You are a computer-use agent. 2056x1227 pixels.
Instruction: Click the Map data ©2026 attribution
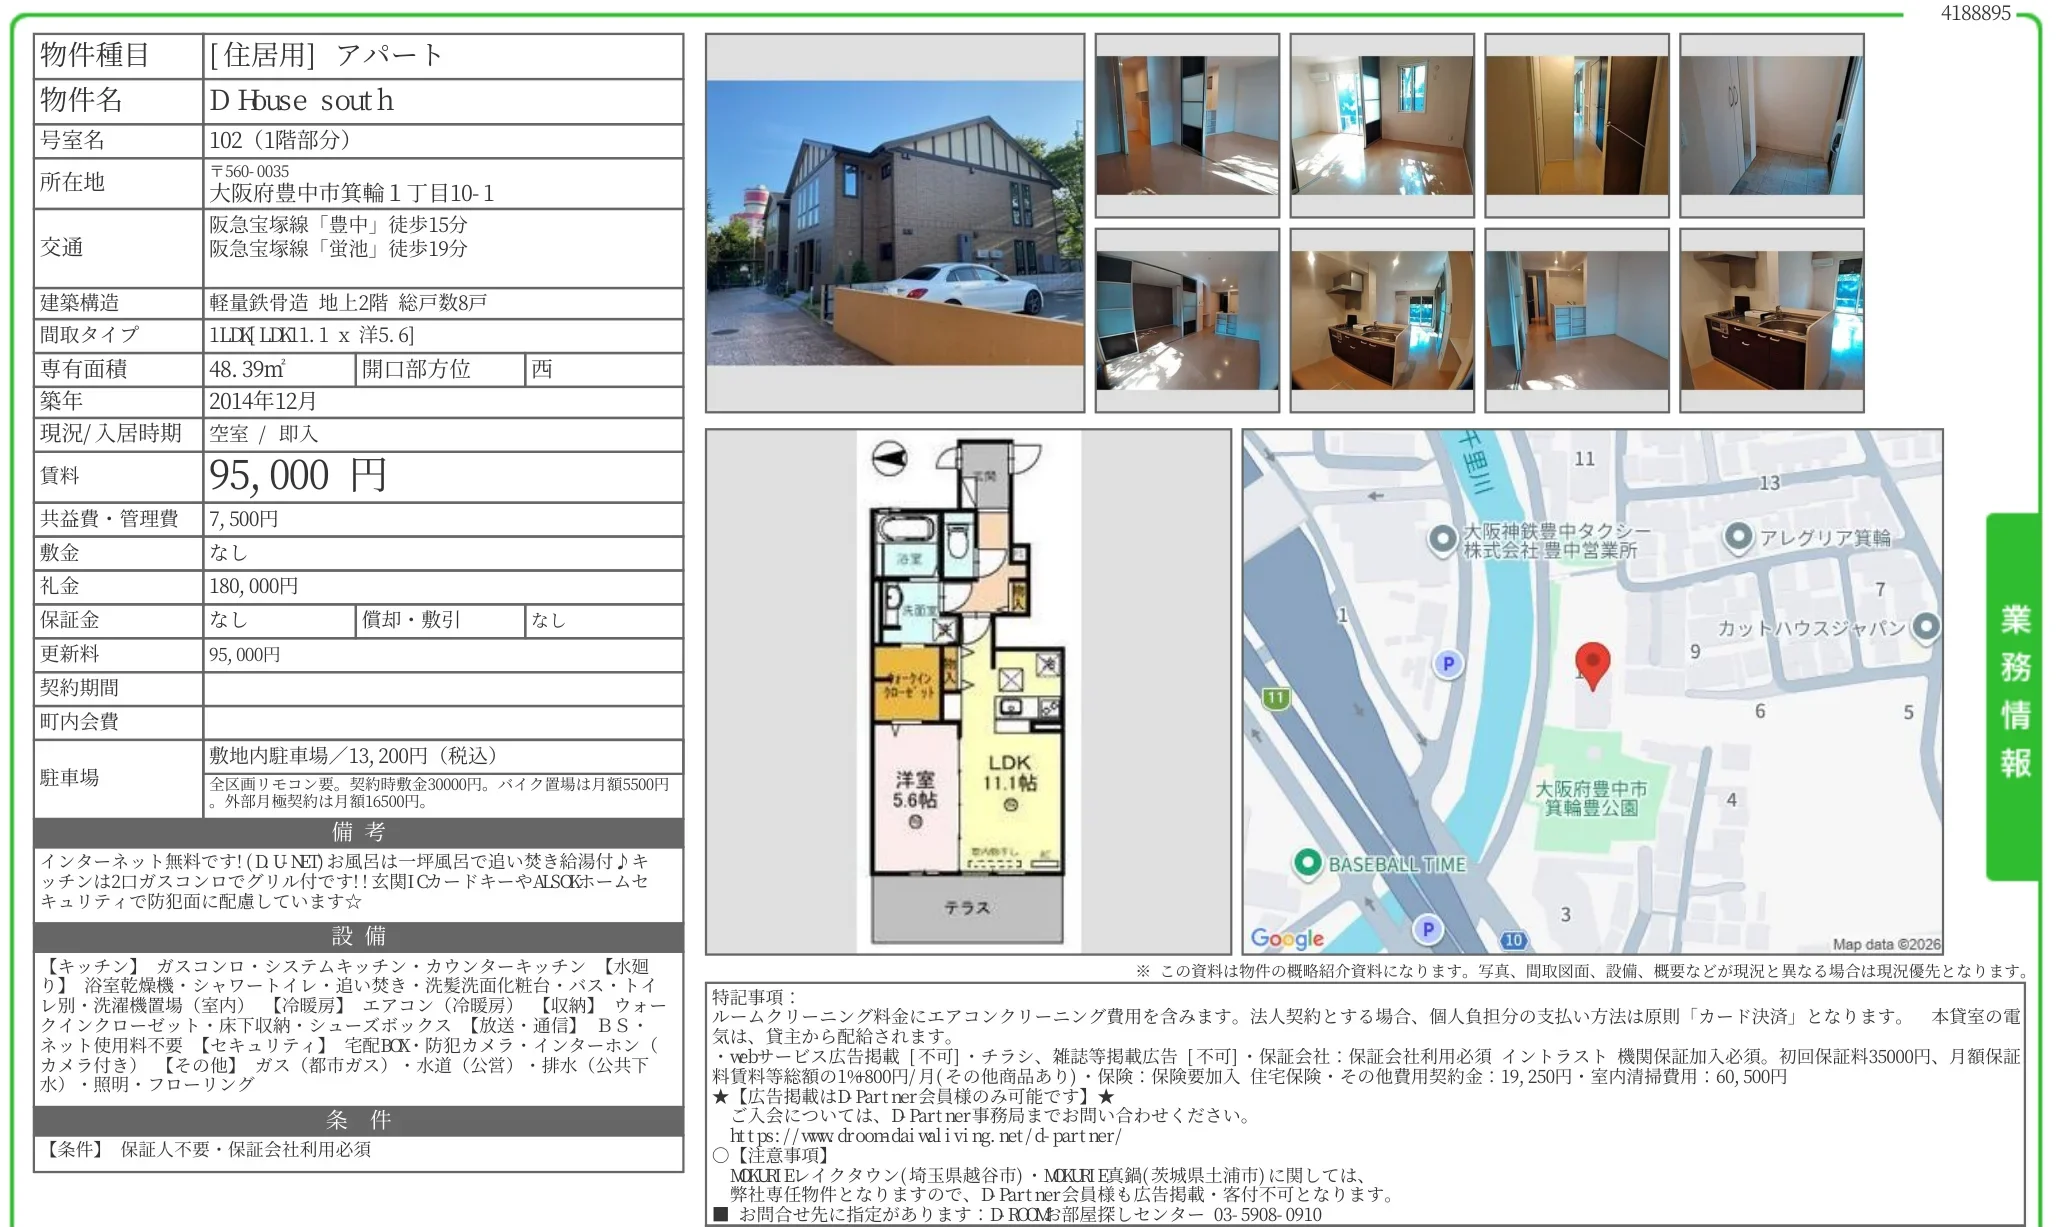pos(1886,944)
